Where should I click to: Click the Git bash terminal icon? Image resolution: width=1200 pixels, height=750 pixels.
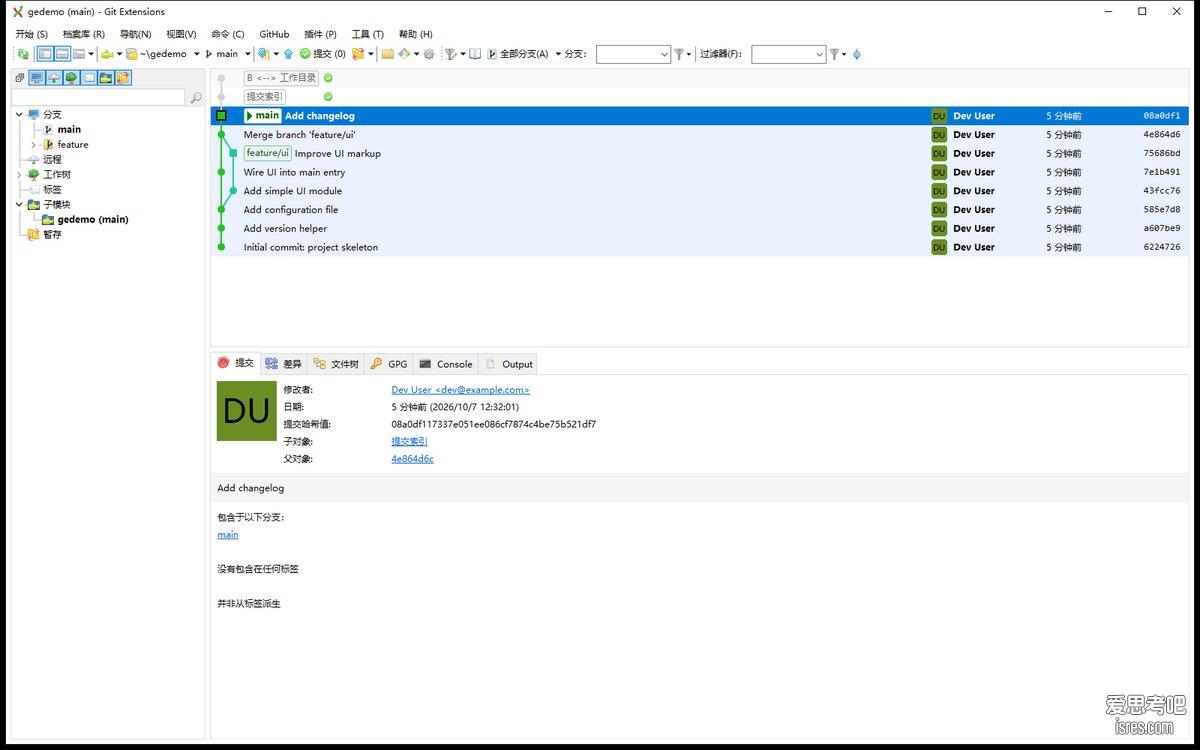404,54
